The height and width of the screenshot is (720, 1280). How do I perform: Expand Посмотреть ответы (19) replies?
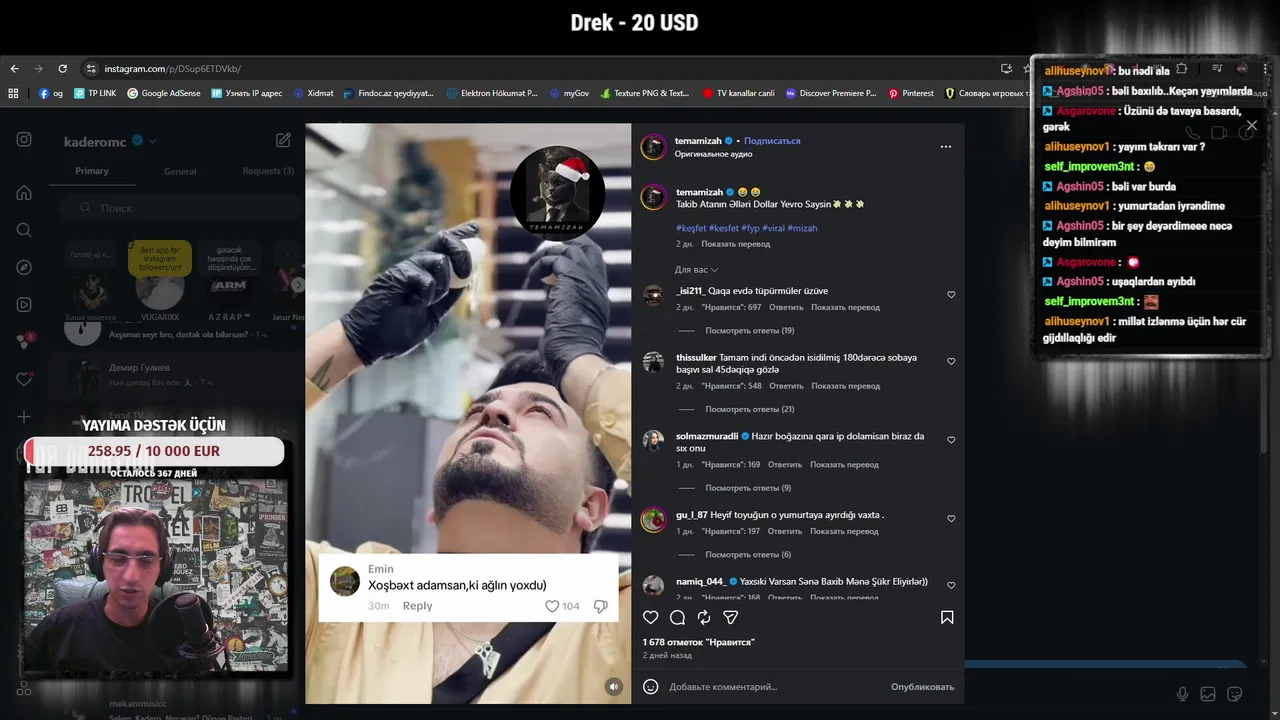tap(750, 331)
